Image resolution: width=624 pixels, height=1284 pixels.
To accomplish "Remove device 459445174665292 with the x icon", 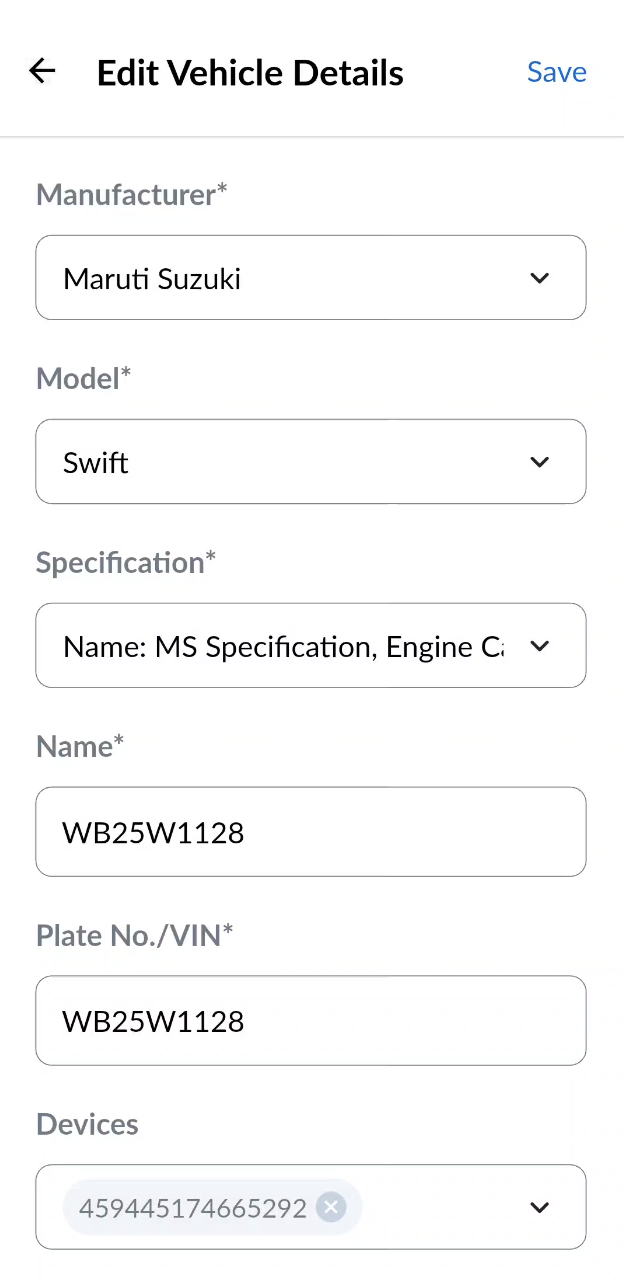I will click(331, 1207).
